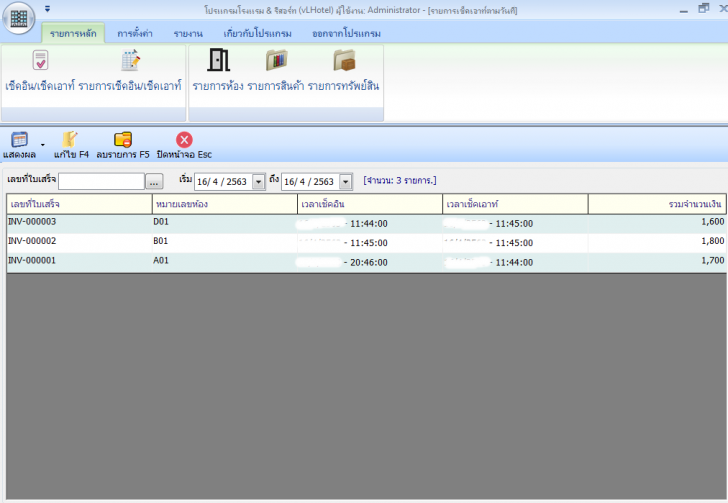
Task: Open รายการสินค้า products icon
Action: (x=277, y=60)
